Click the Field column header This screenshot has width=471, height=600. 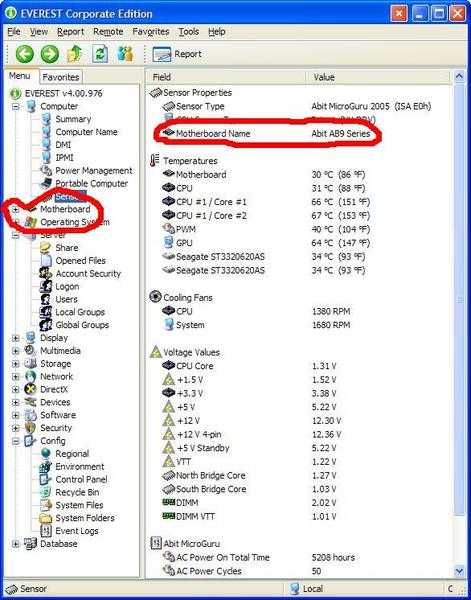tap(226, 77)
